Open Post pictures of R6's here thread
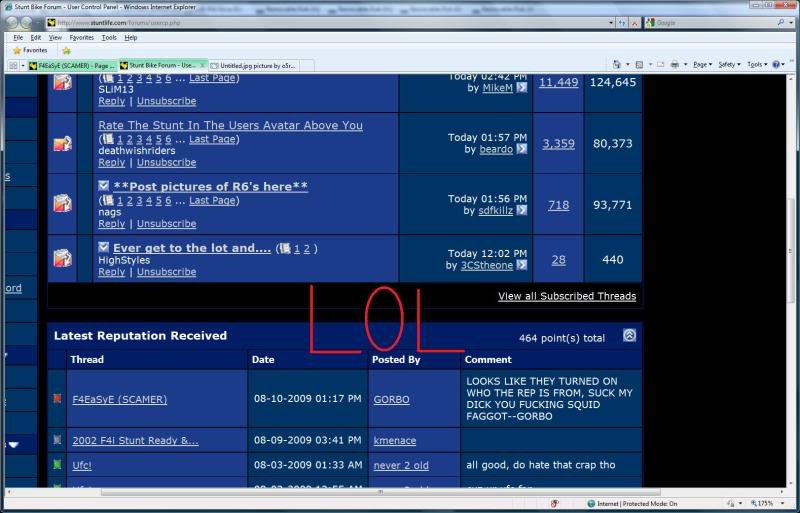 [211, 186]
